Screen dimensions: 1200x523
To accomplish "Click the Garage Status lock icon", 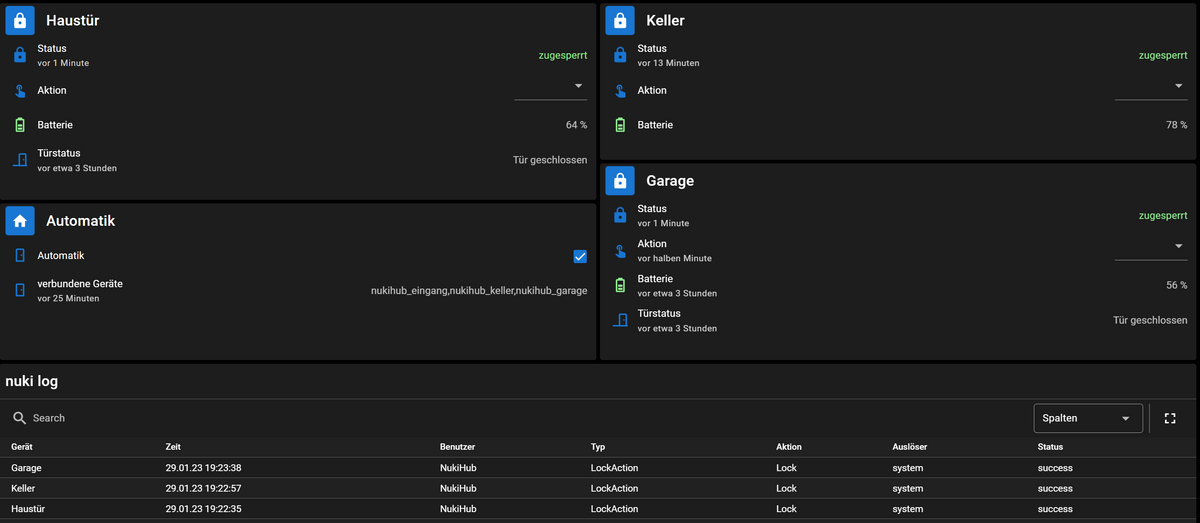I will coord(620,215).
